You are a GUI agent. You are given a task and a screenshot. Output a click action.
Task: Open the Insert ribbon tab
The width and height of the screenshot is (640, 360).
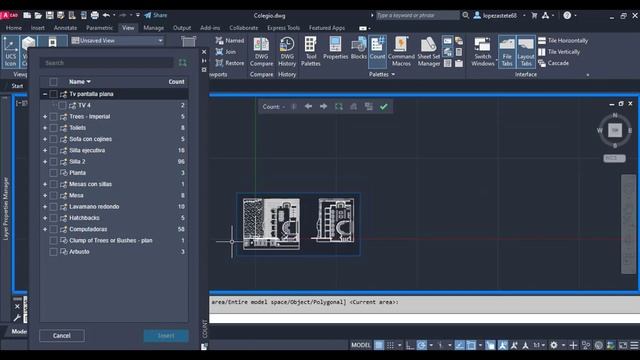[x=38, y=28]
